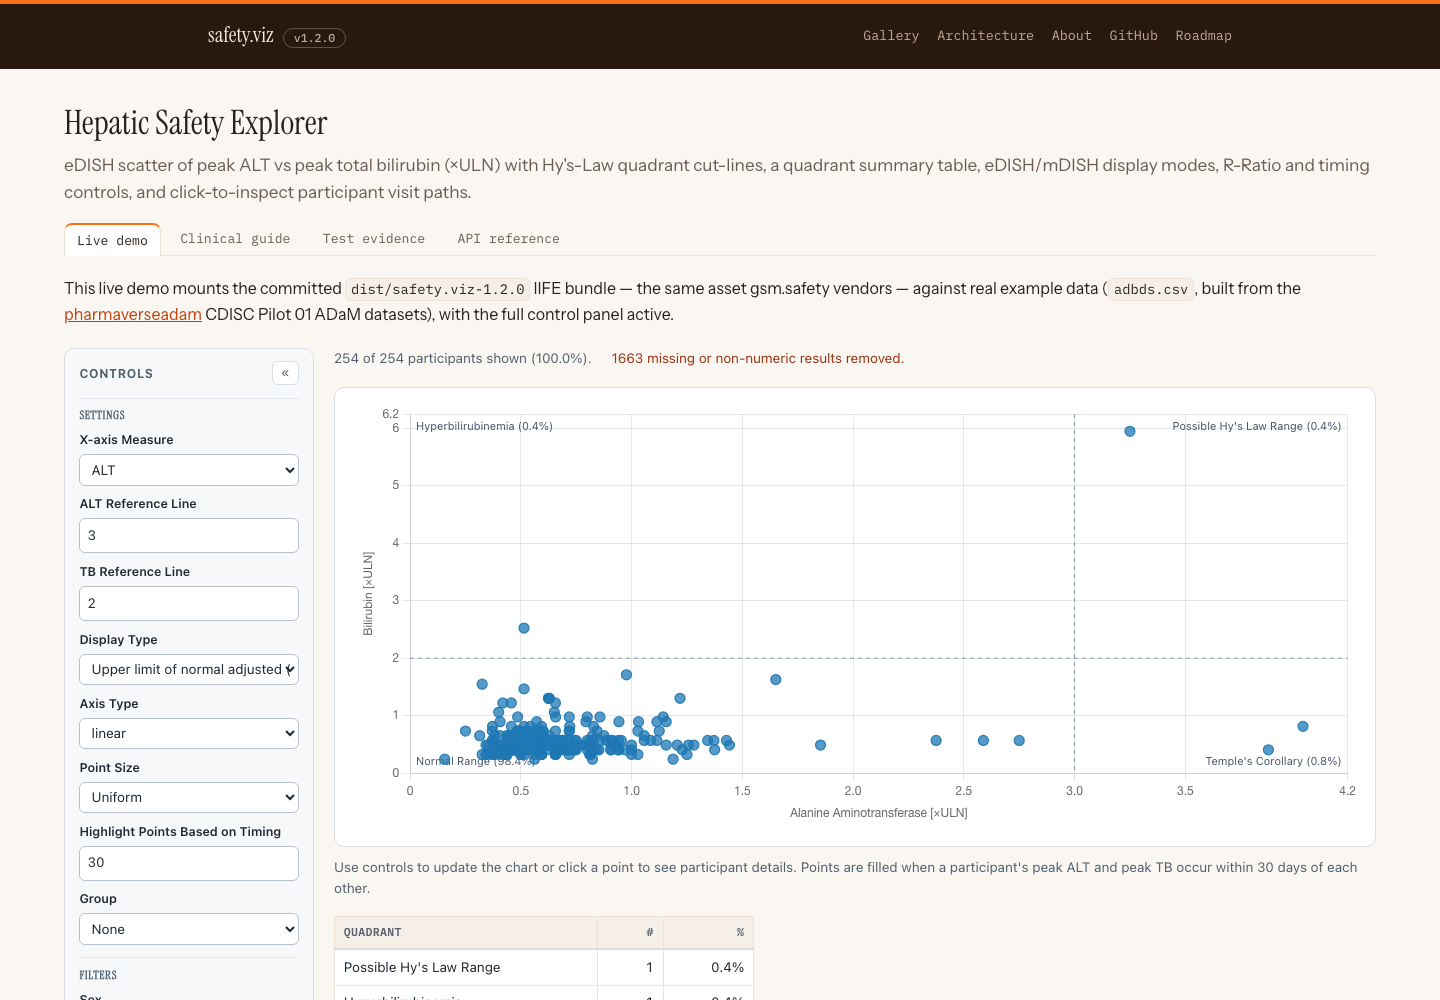Click the safety.viz logo
Screen dimensions: 1440x1000
tap(240, 36)
